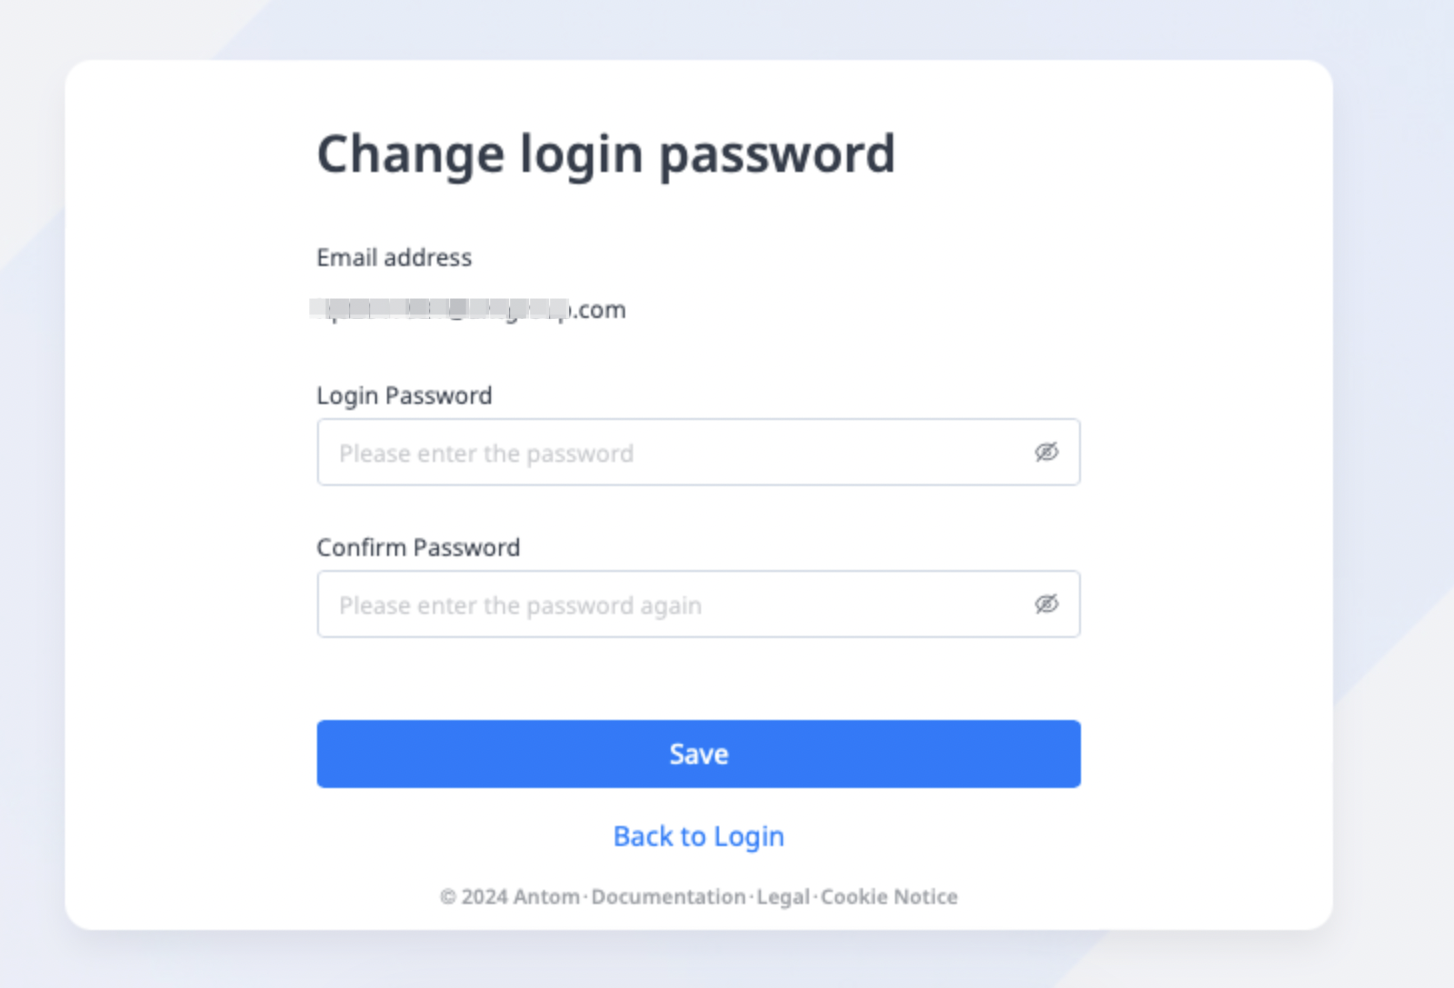Image resolution: width=1454 pixels, height=988 pixels.
Task: Click the "Please enter the password" placeholder text
Action: click(486, 454)
